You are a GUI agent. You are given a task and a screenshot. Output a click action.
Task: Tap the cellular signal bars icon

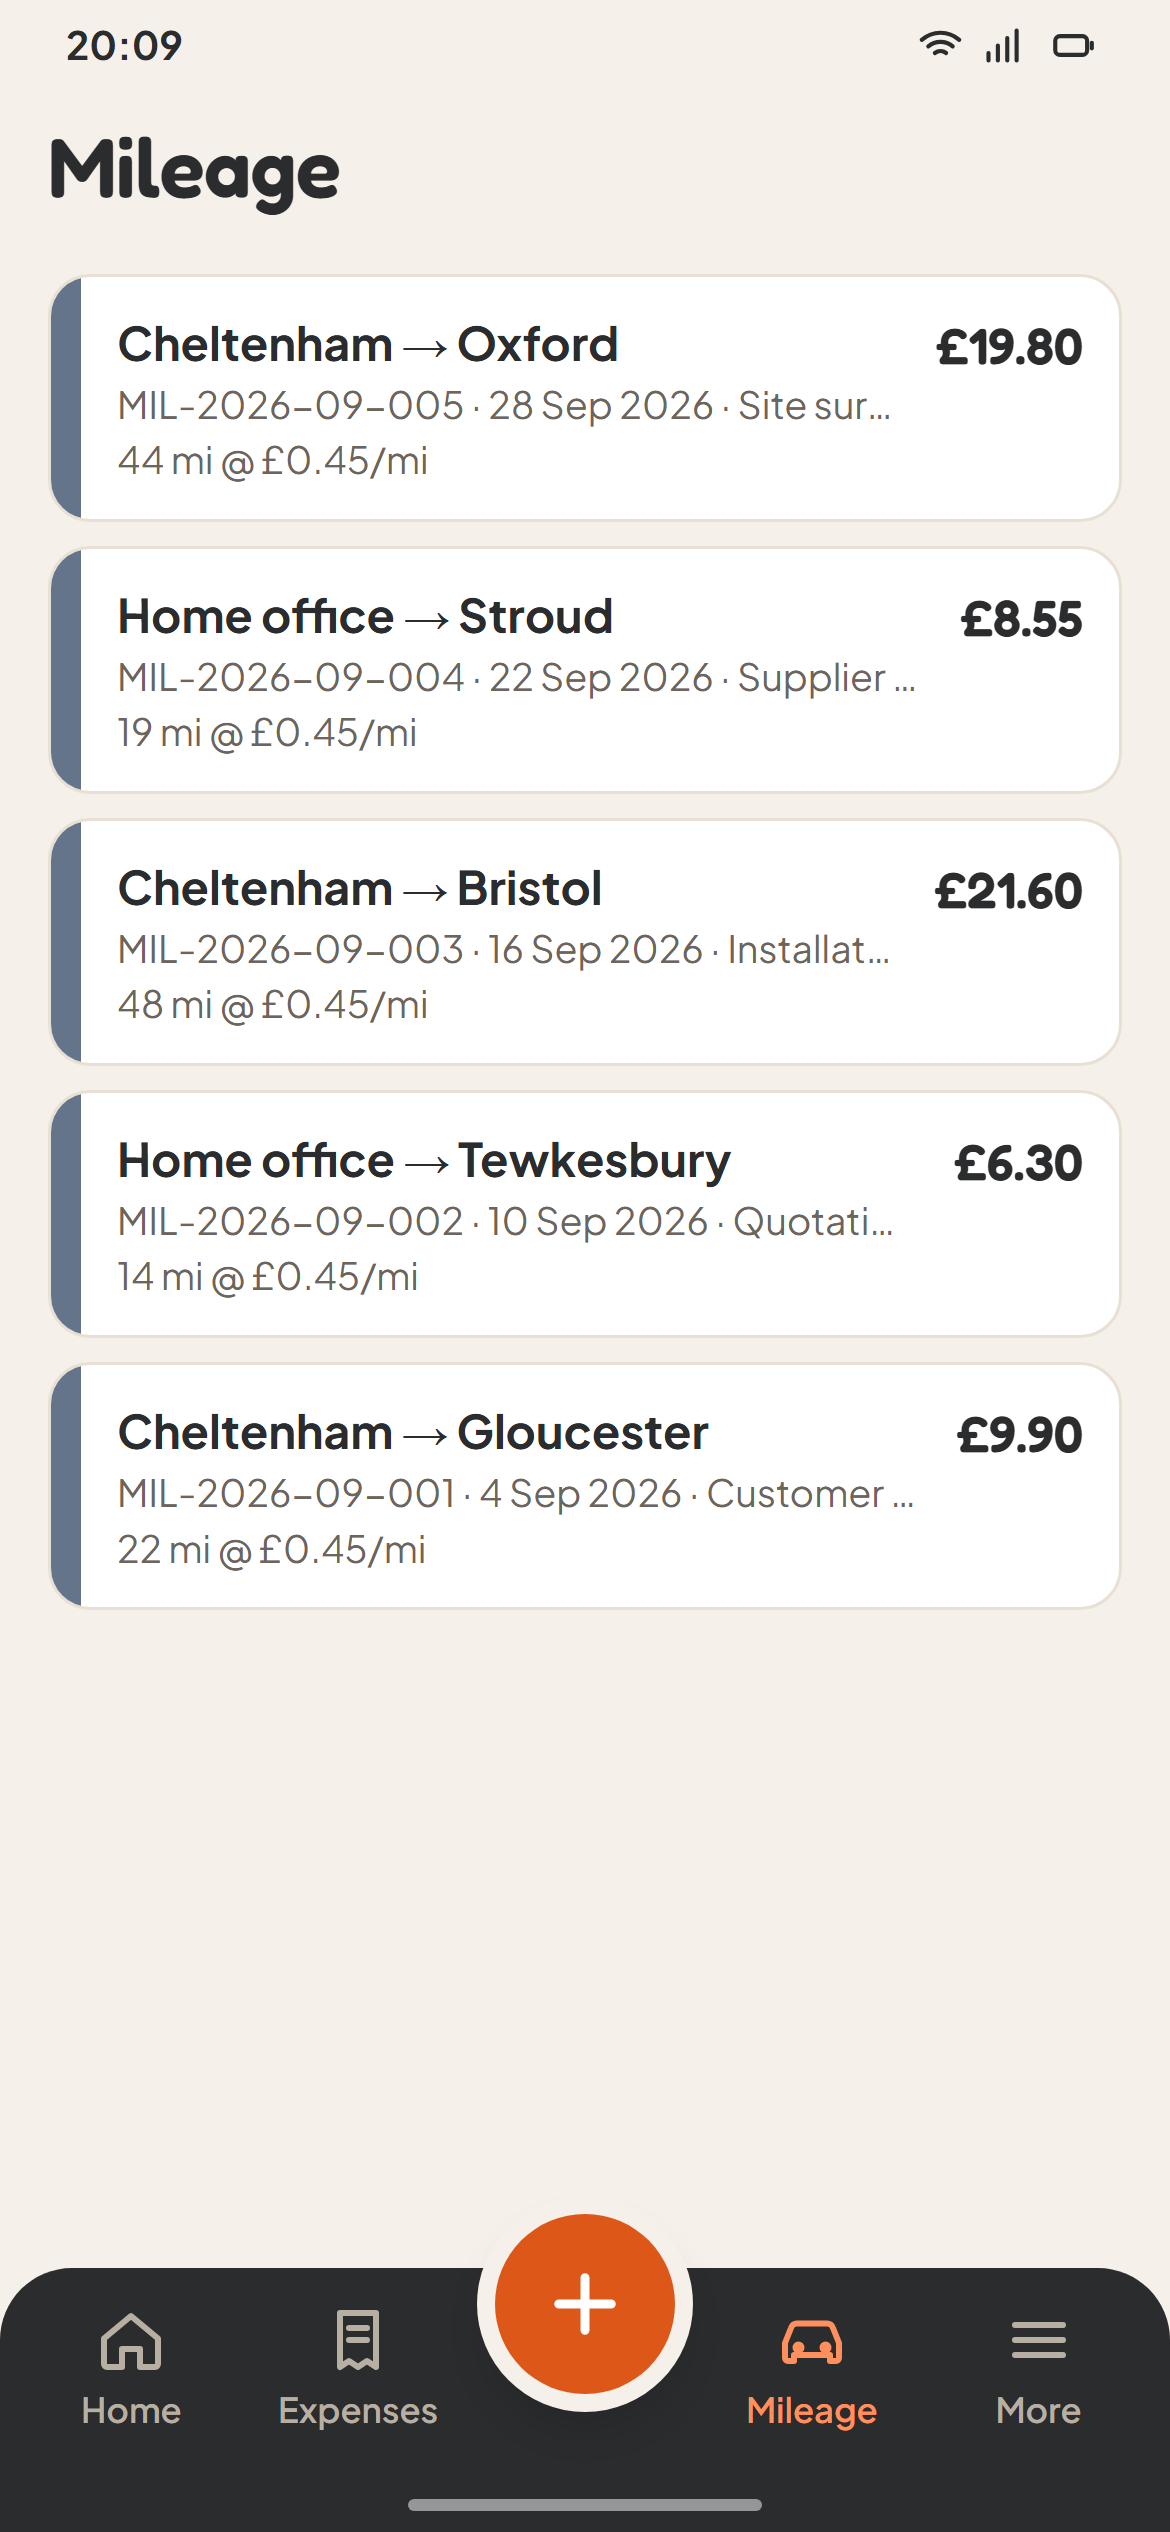[1003, 45]
